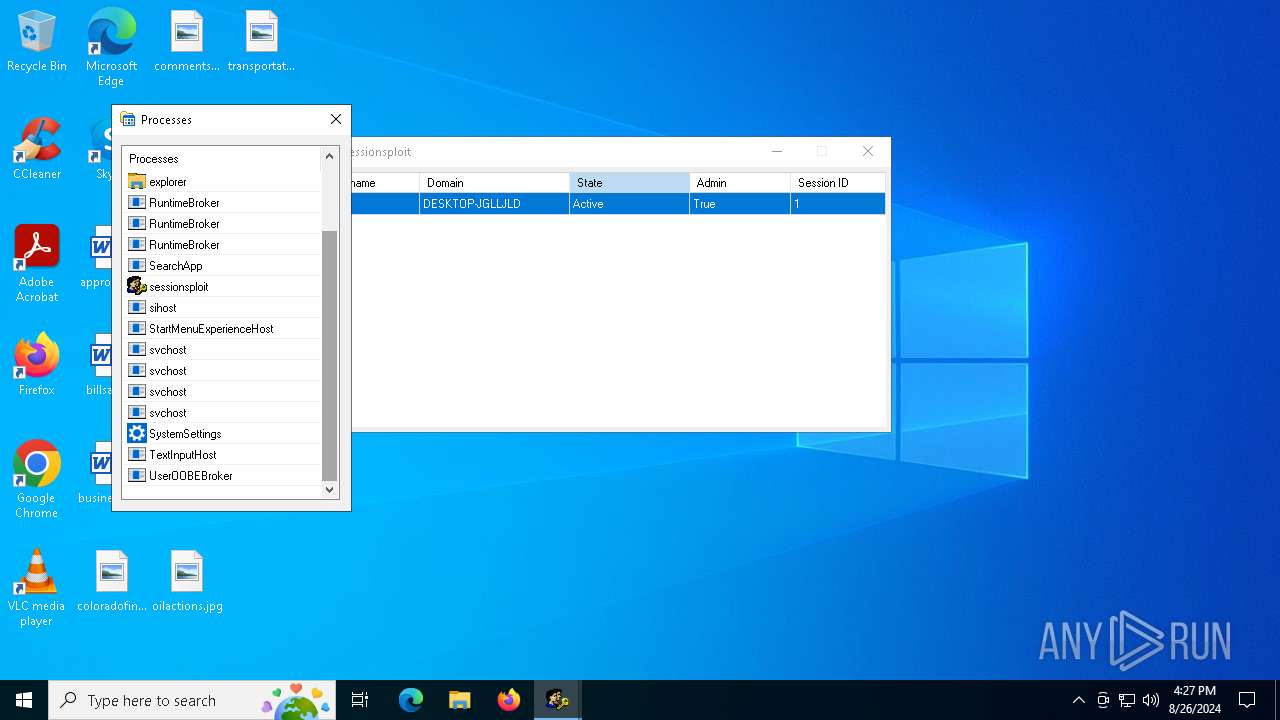The width and height of the screenshot is (1280, 720).
Task: Click DESKTOP-JGLLJLD domain cell
Action: [x=494, y=204]
